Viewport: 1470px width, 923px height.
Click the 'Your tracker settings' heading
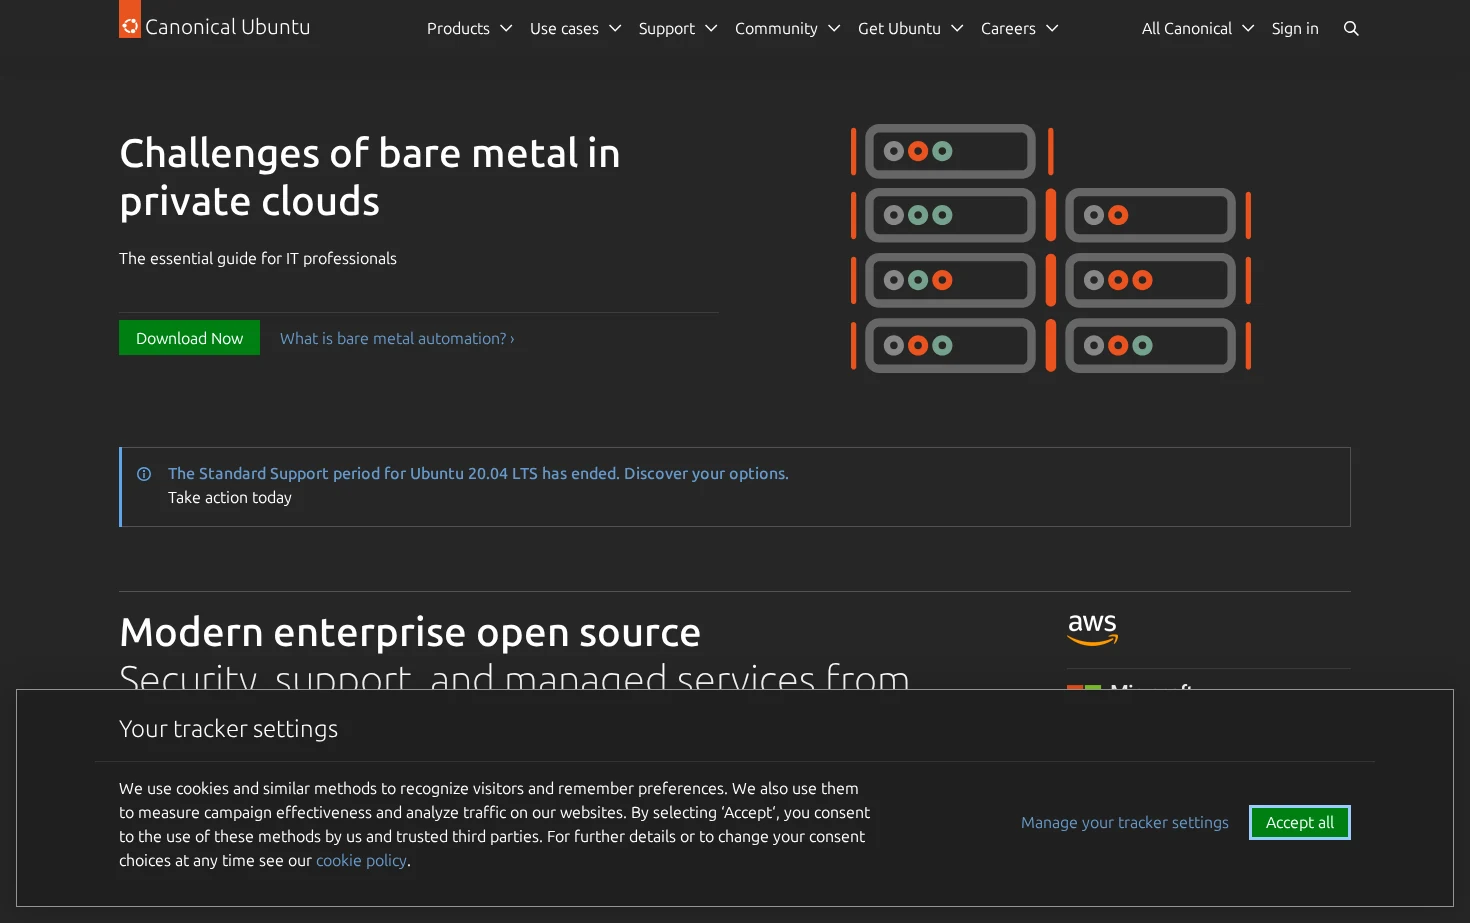pos(228,729)
